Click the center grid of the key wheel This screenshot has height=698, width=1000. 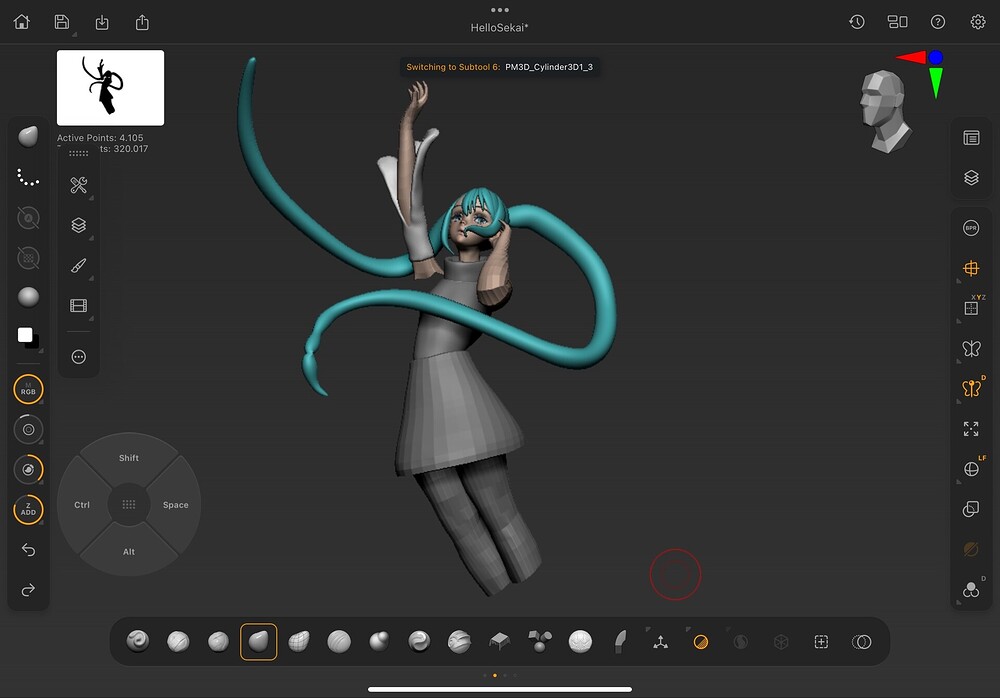click(129, 505)
